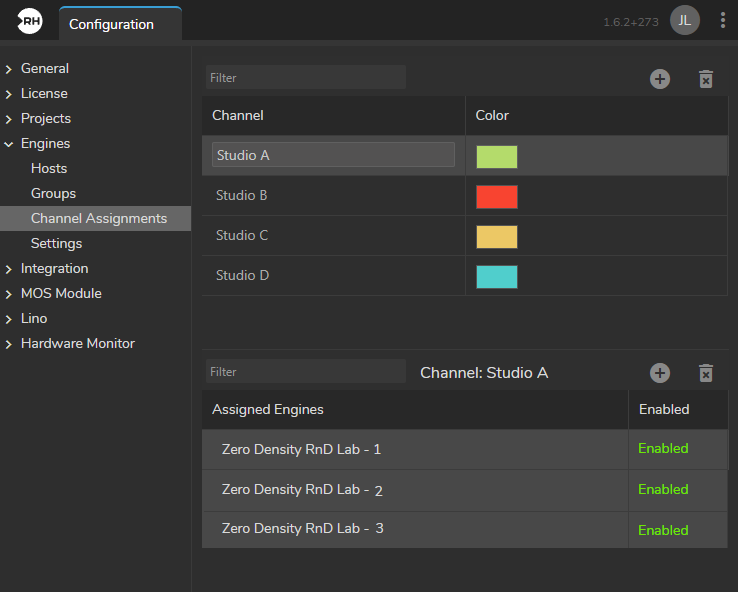Add assigned engine with plus icon
The height and width of the screenshot is (592, 738).
(660, 373)
